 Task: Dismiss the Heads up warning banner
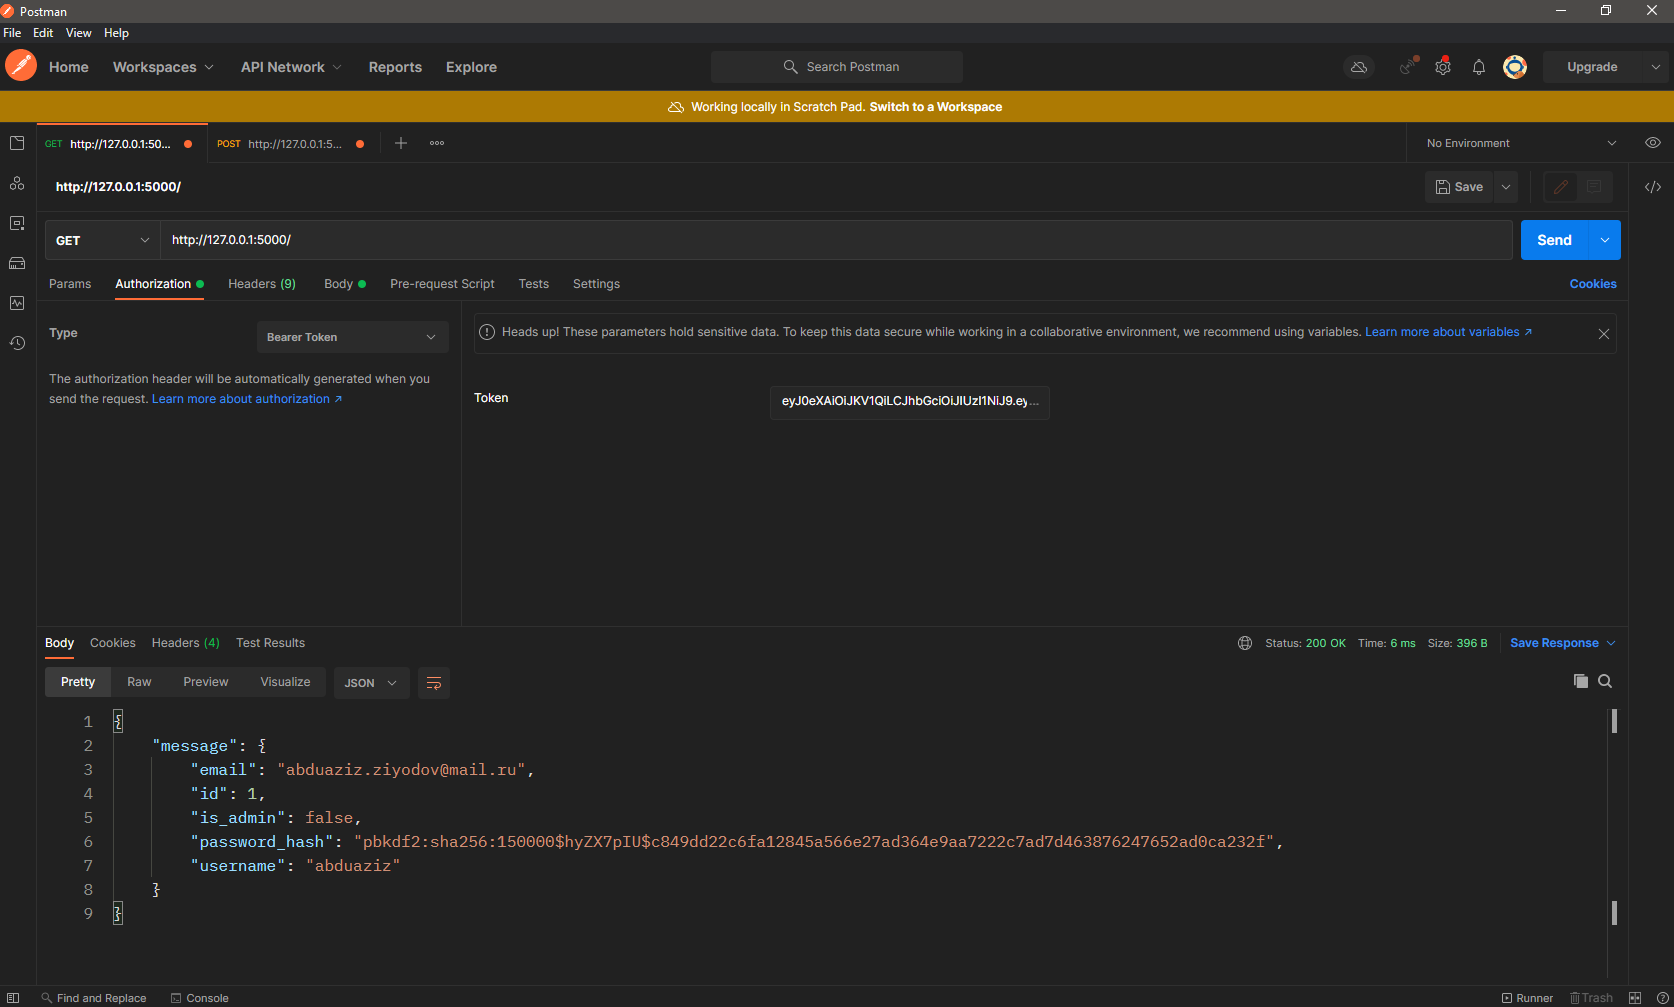click(x=1604, y=334)
